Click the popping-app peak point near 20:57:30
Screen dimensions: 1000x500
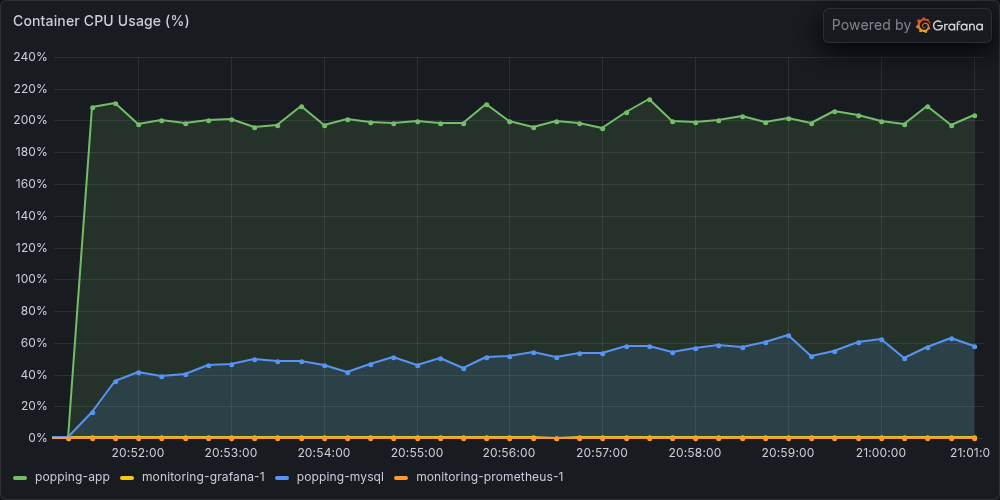[649, 99]
